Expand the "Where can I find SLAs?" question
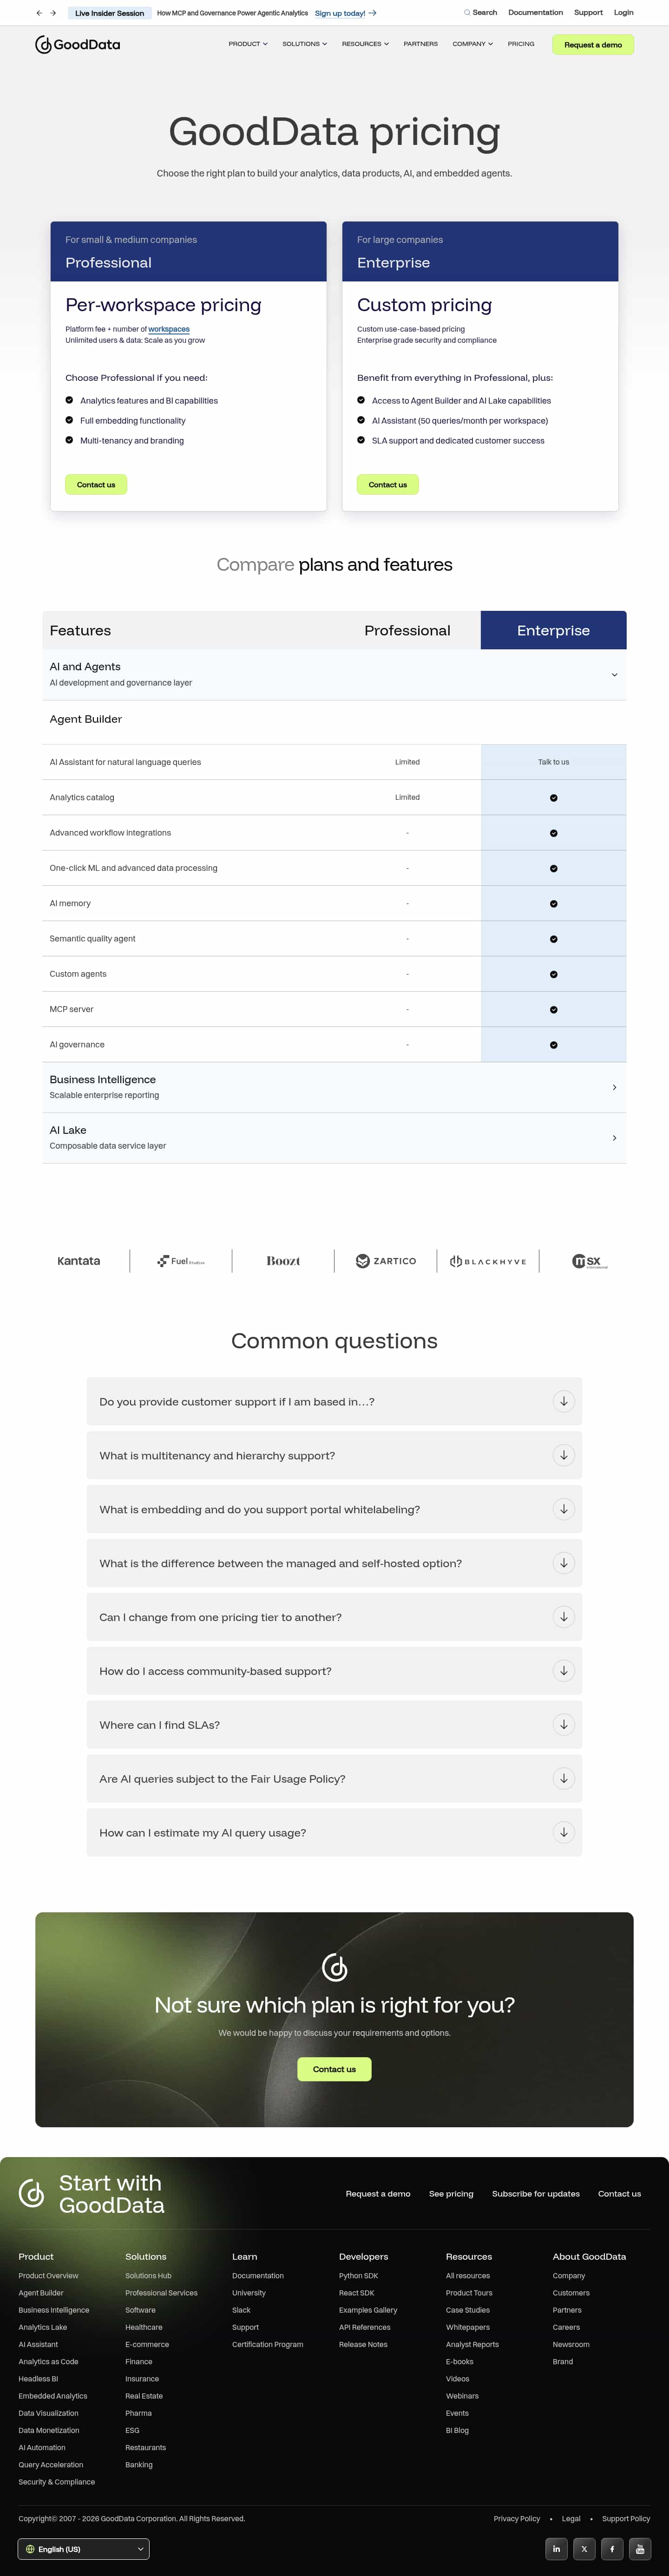 click(x=563, y=1724)
